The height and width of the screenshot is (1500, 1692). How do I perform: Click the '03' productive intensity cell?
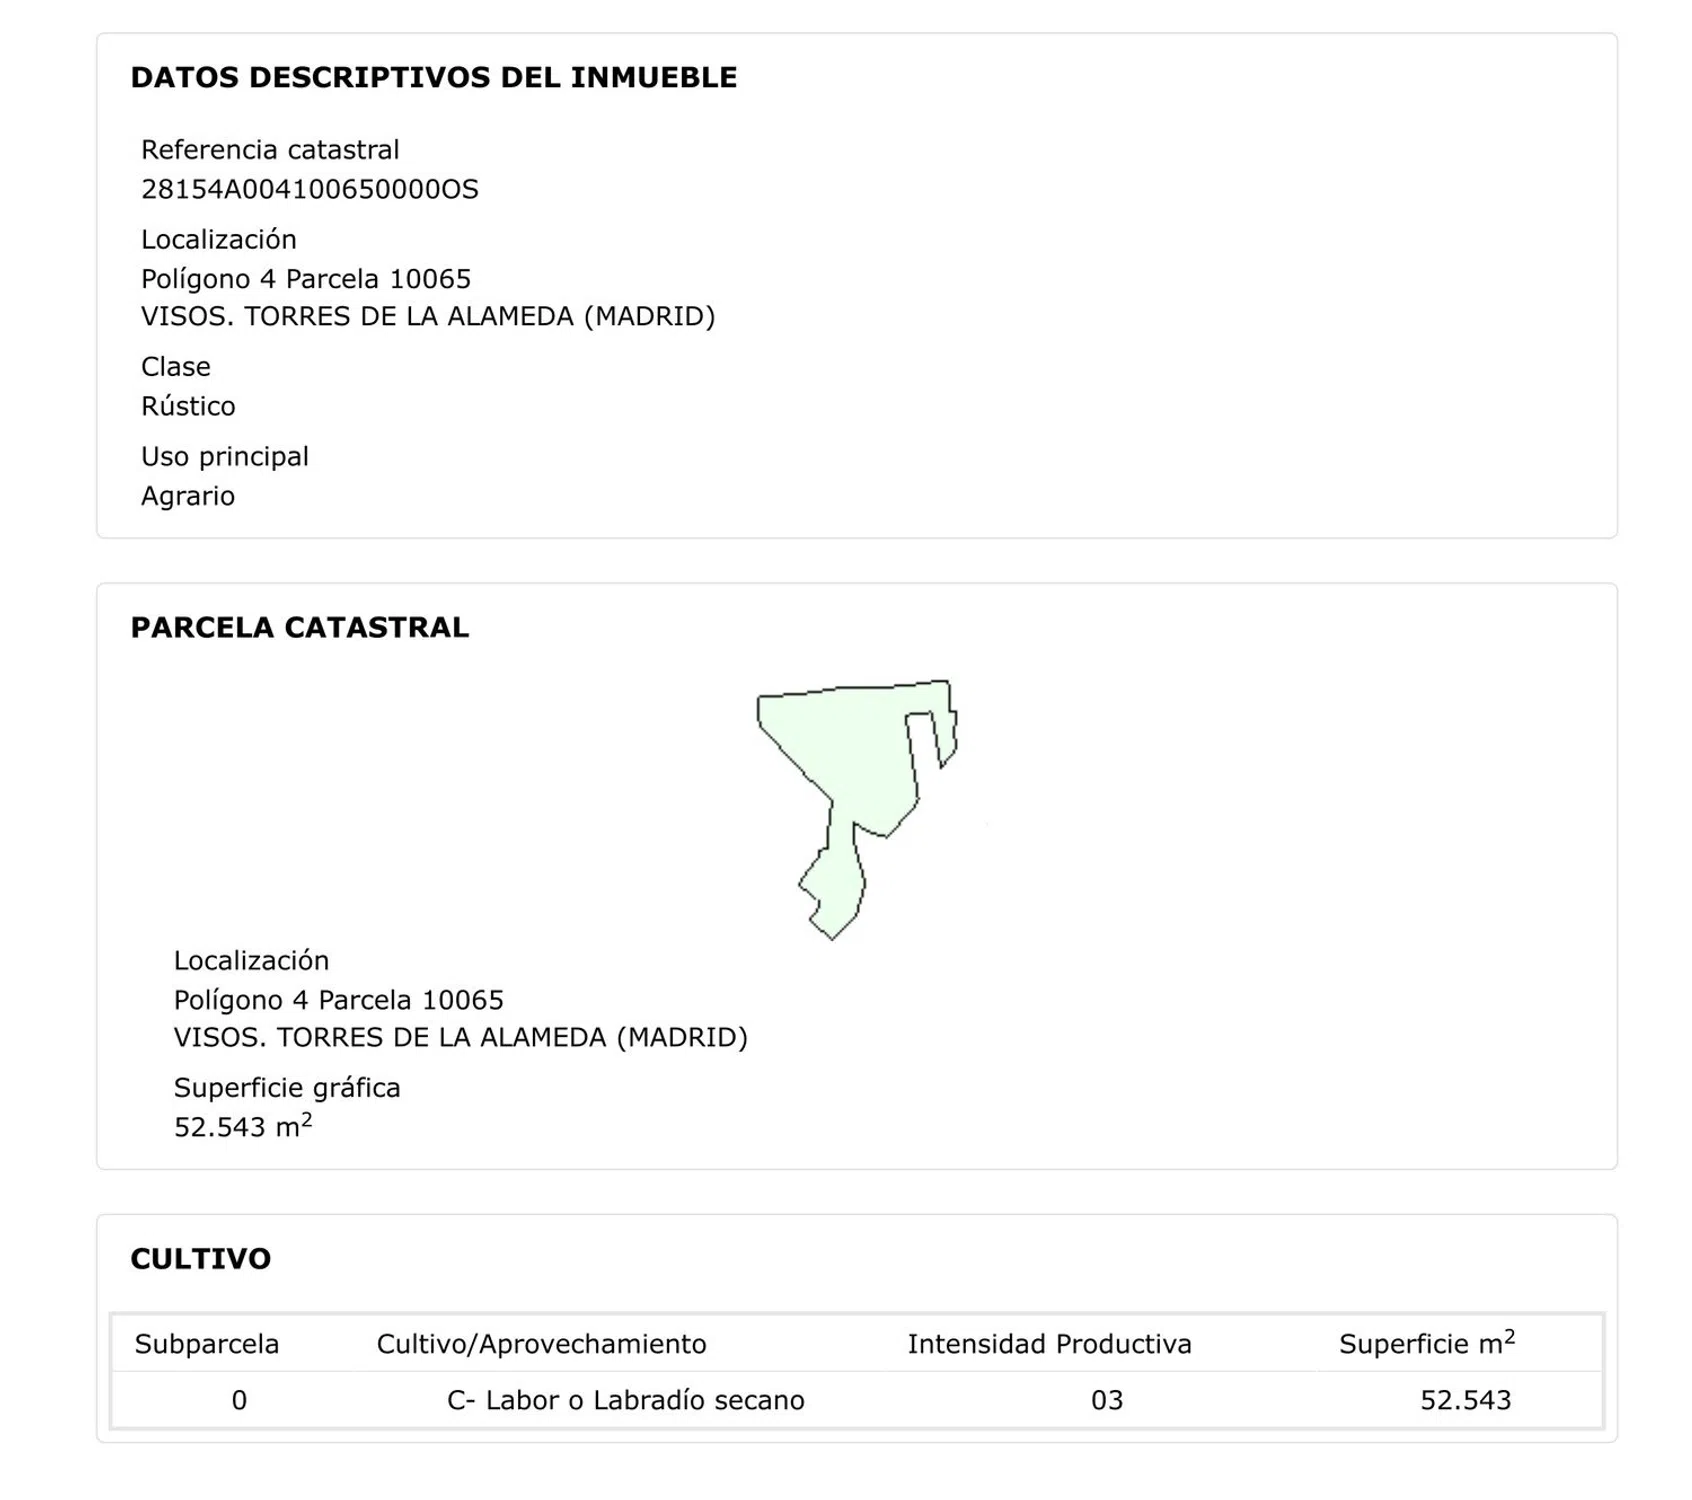1106,1400
